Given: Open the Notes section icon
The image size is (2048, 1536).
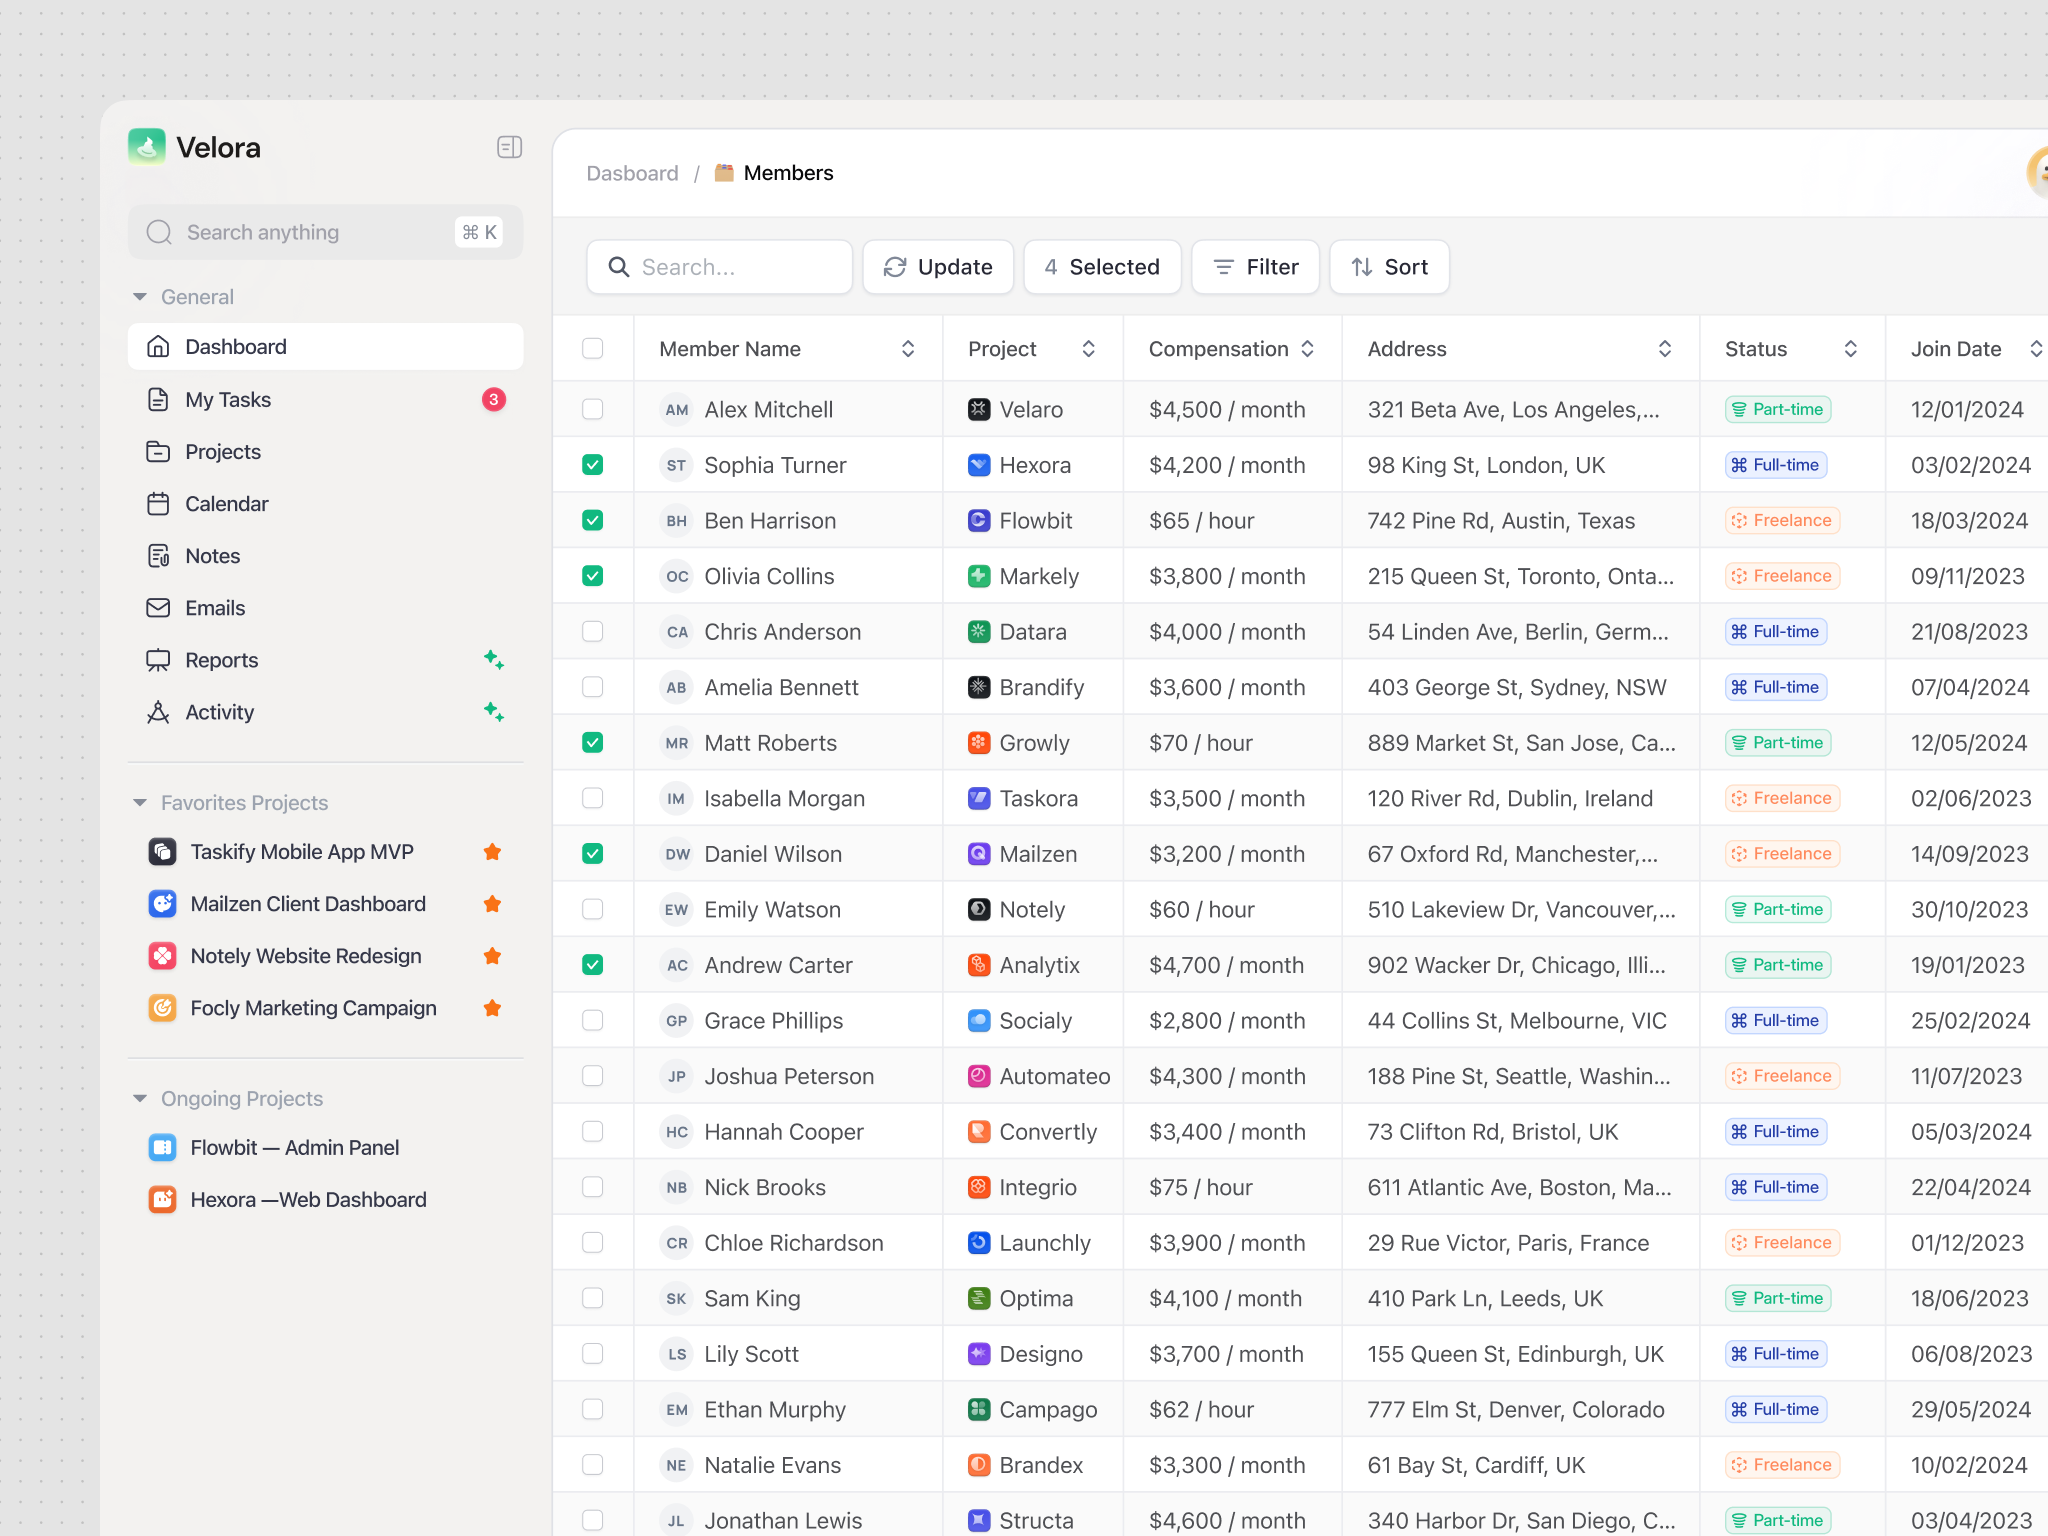Looking at the screenshot, I should (159, 555).
